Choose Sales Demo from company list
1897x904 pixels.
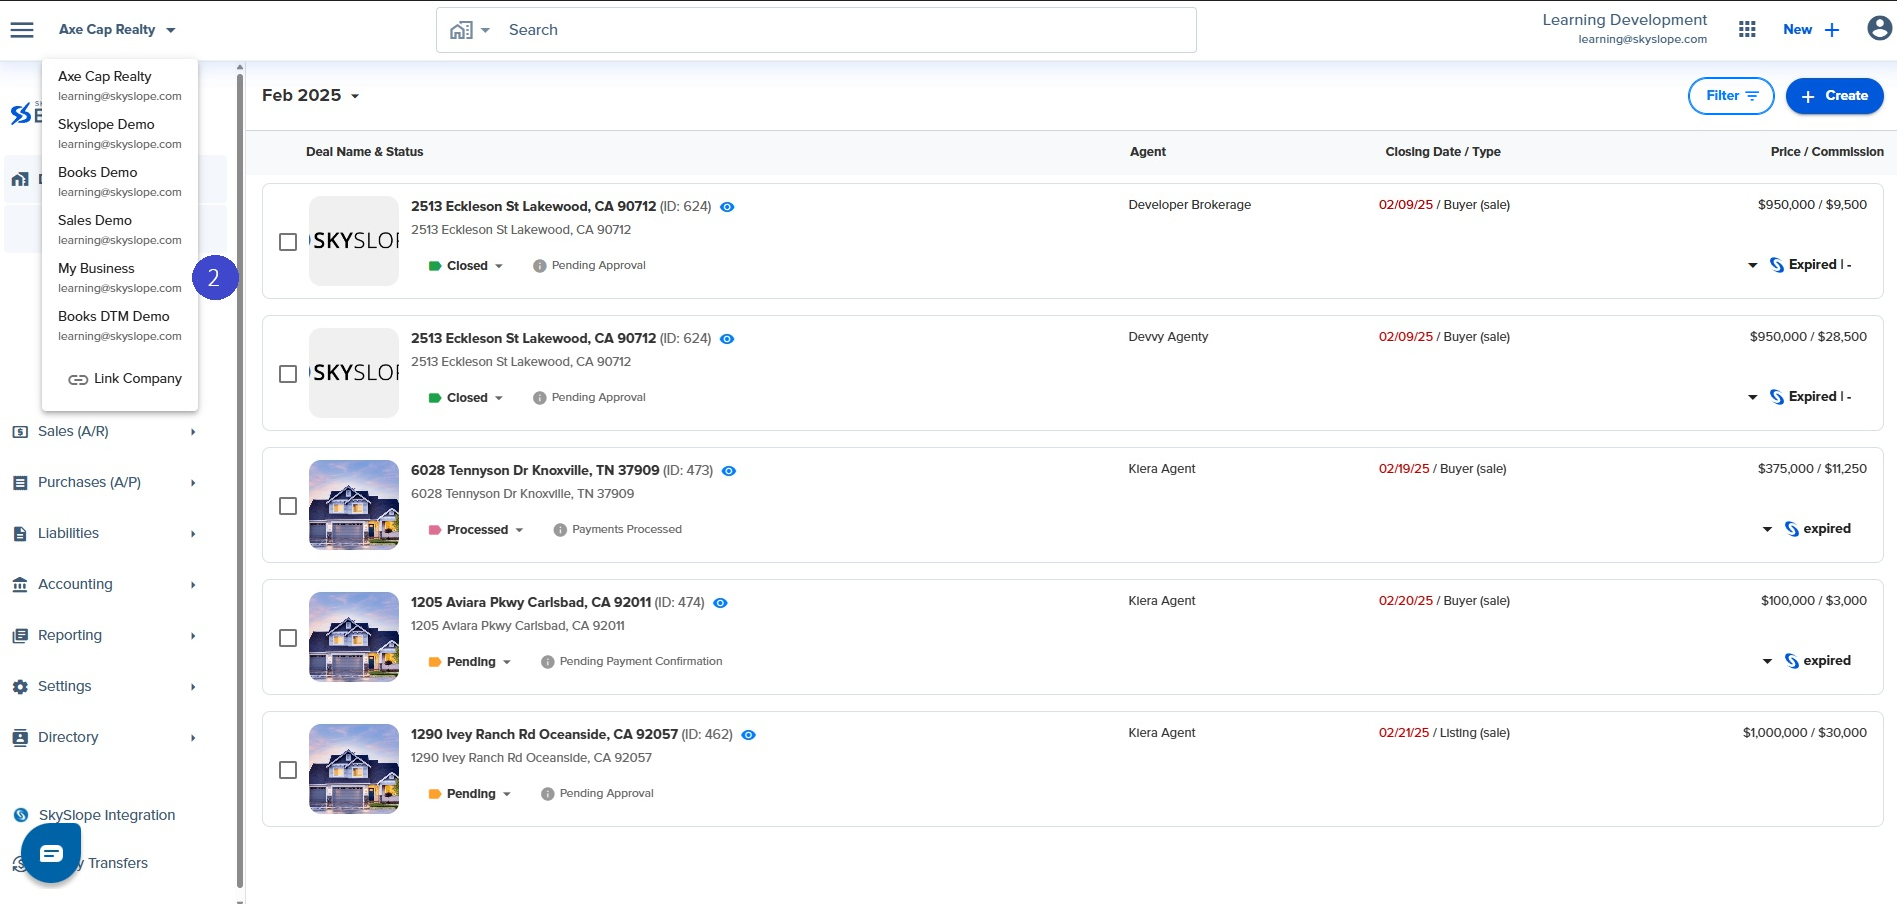point(120,229)
